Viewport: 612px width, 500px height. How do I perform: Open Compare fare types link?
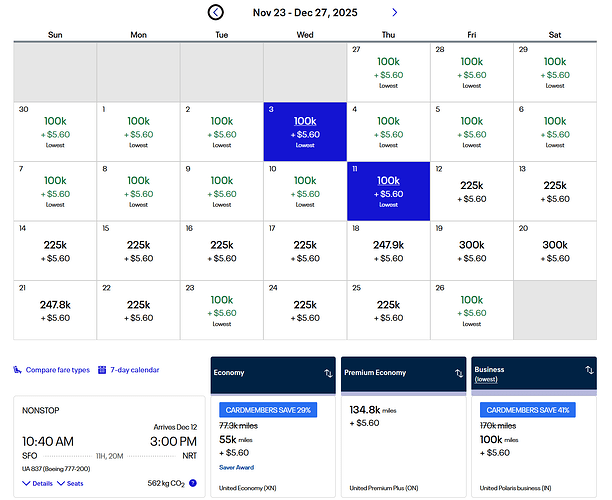[57, 370]
